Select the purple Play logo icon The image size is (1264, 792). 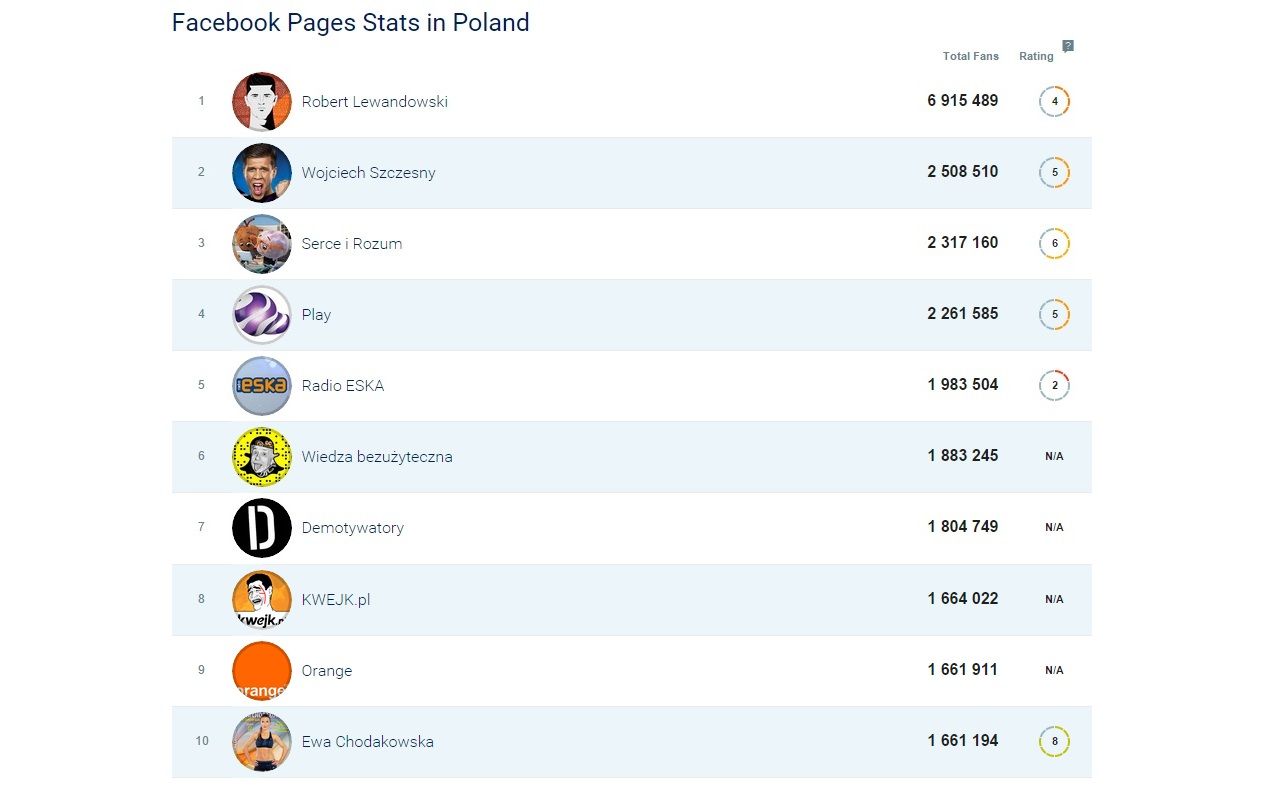[x=262, y=315]
